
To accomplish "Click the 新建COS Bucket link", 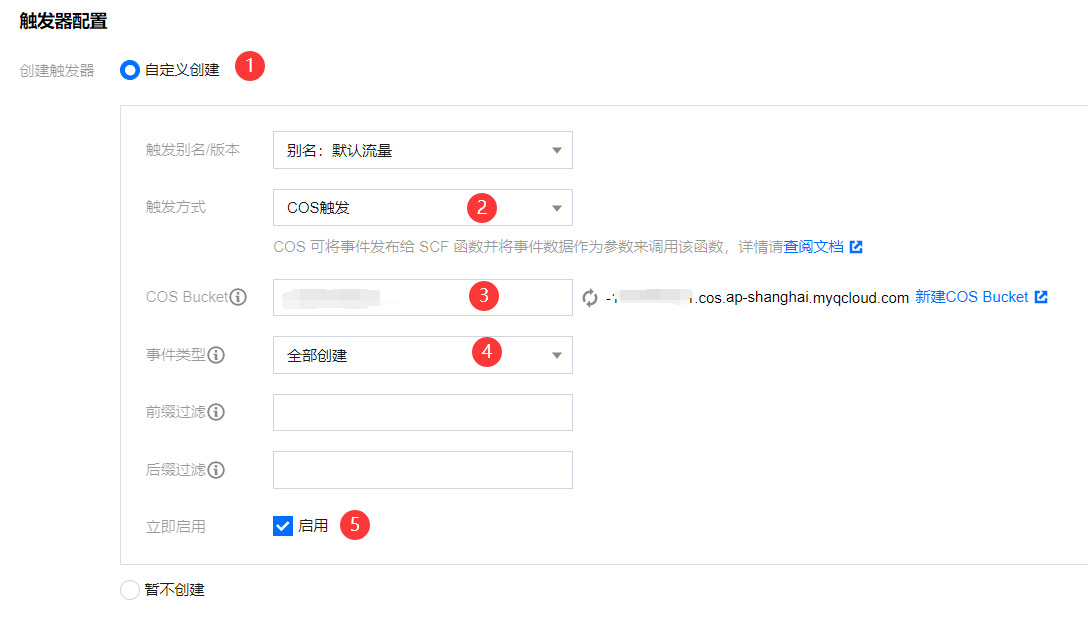I will pos(971,297).
